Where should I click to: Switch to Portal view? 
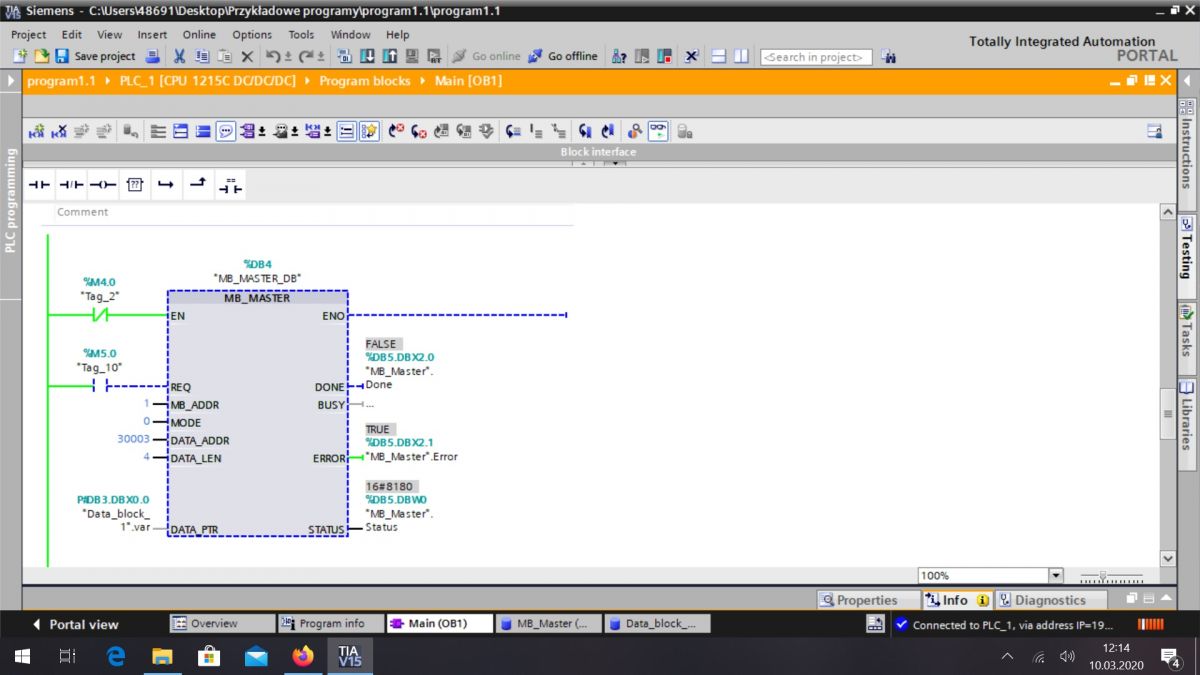click(x=76, y=624)
